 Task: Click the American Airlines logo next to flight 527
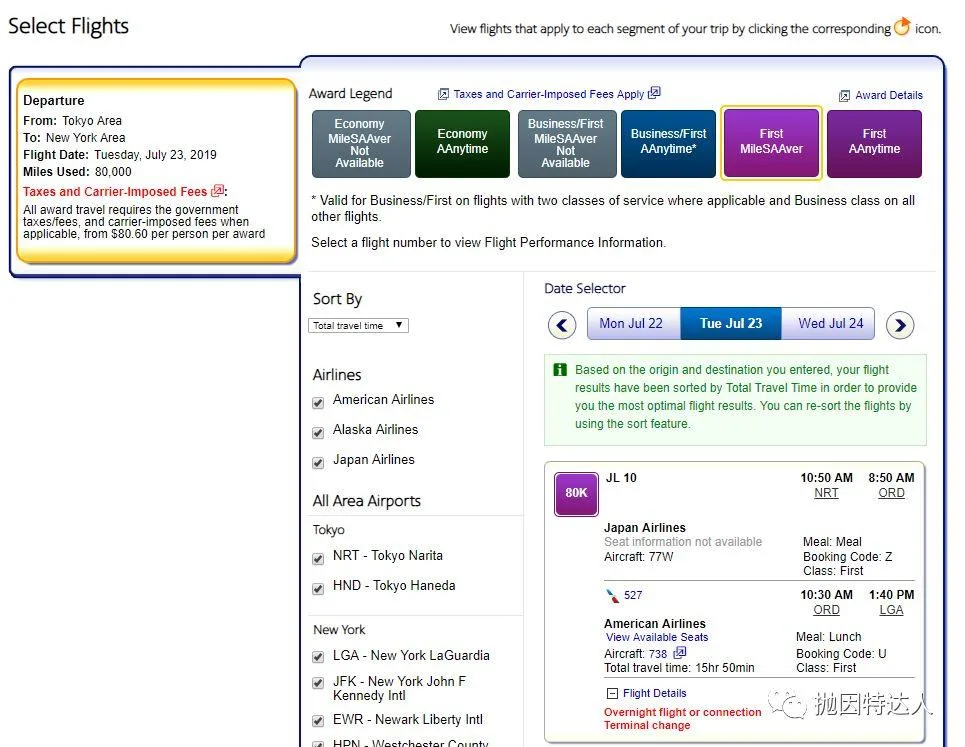point(612,596)
